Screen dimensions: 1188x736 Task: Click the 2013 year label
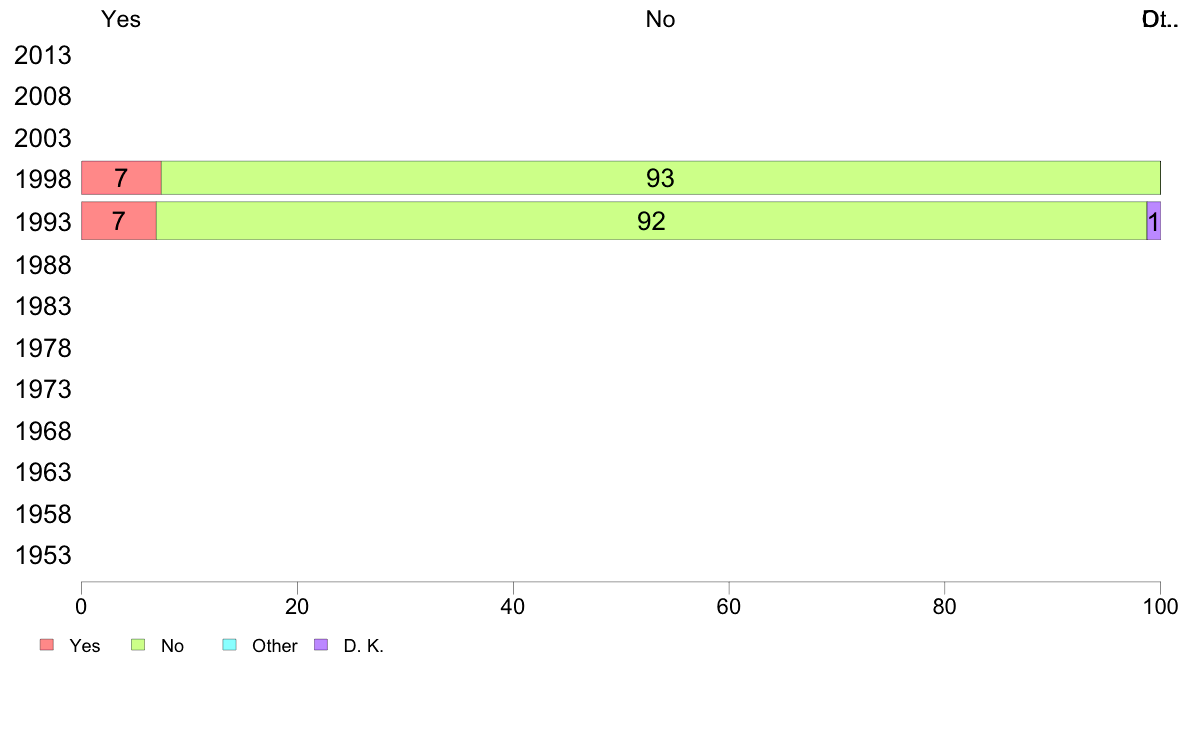tap(43, 56)
